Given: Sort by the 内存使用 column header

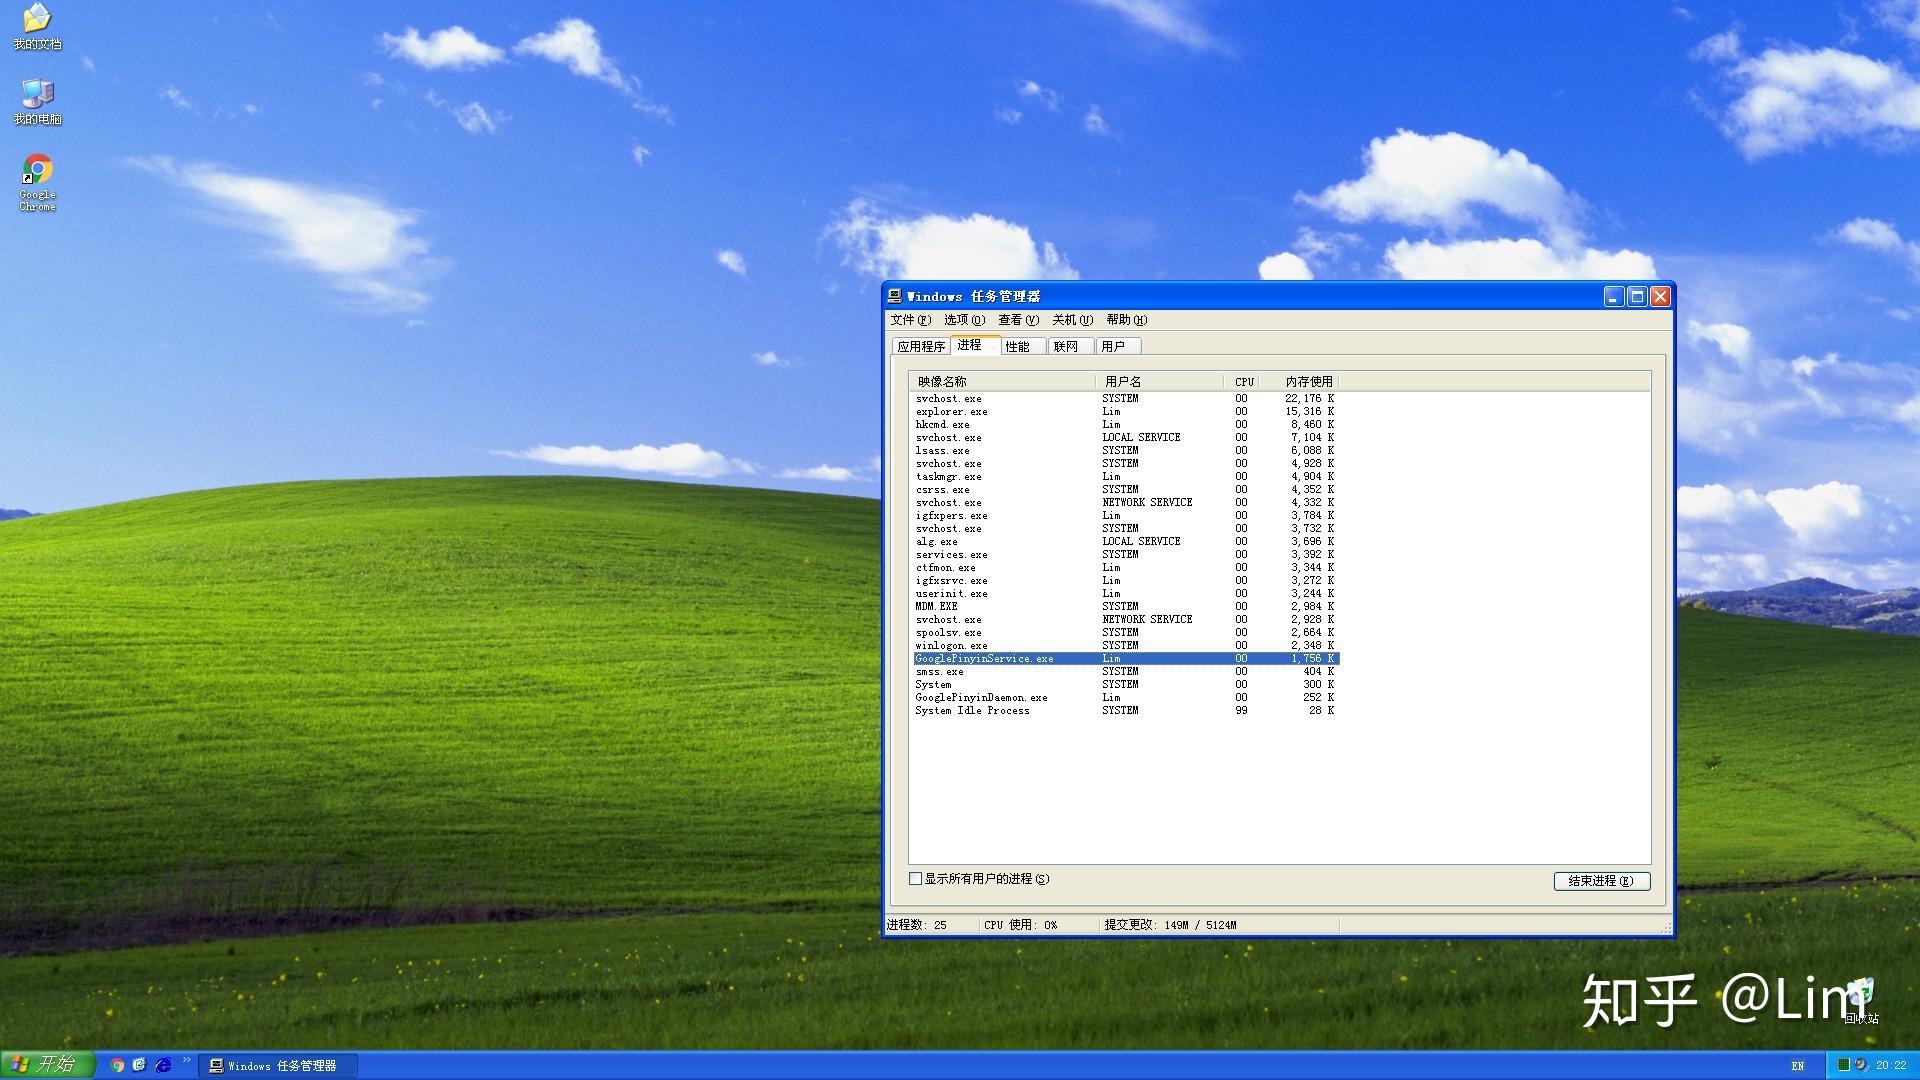Looking at the screenshot, I should click(1298, 382).
